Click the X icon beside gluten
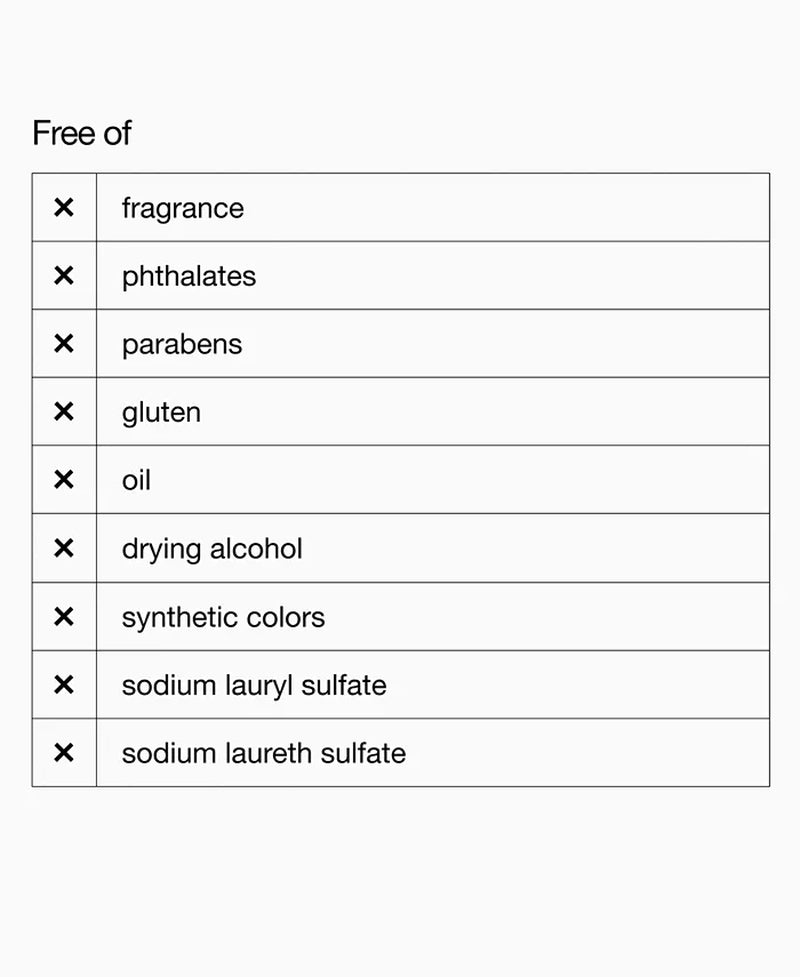 pyautogui.click(x=63, y=412)
